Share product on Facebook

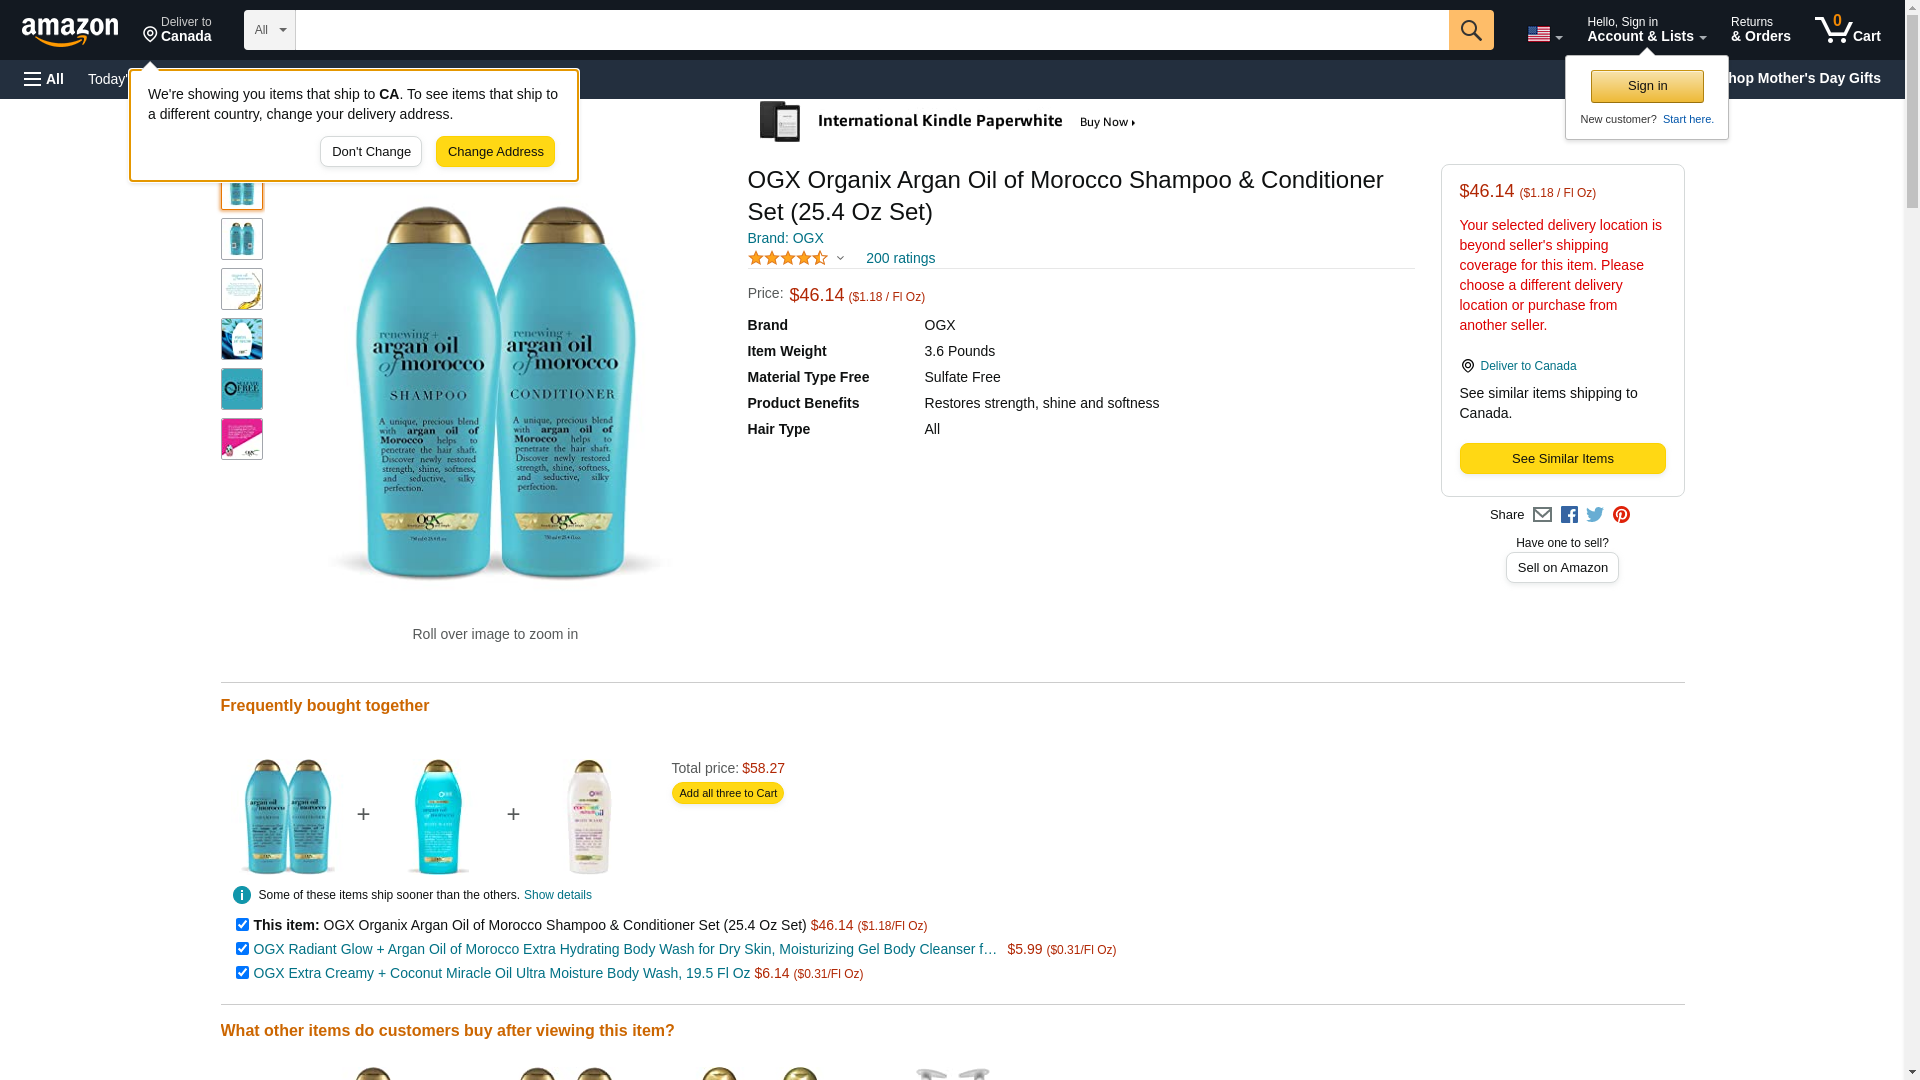pyautogui.click(x=1569, y=515)
